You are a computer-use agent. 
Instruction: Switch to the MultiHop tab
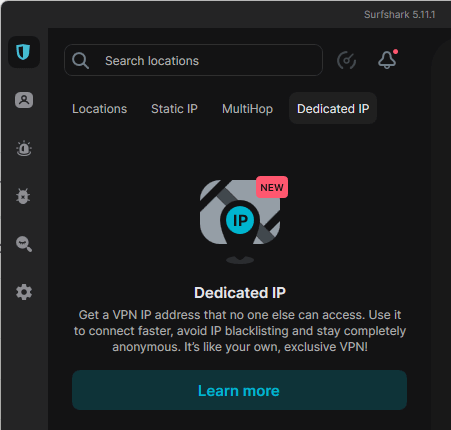247,109
